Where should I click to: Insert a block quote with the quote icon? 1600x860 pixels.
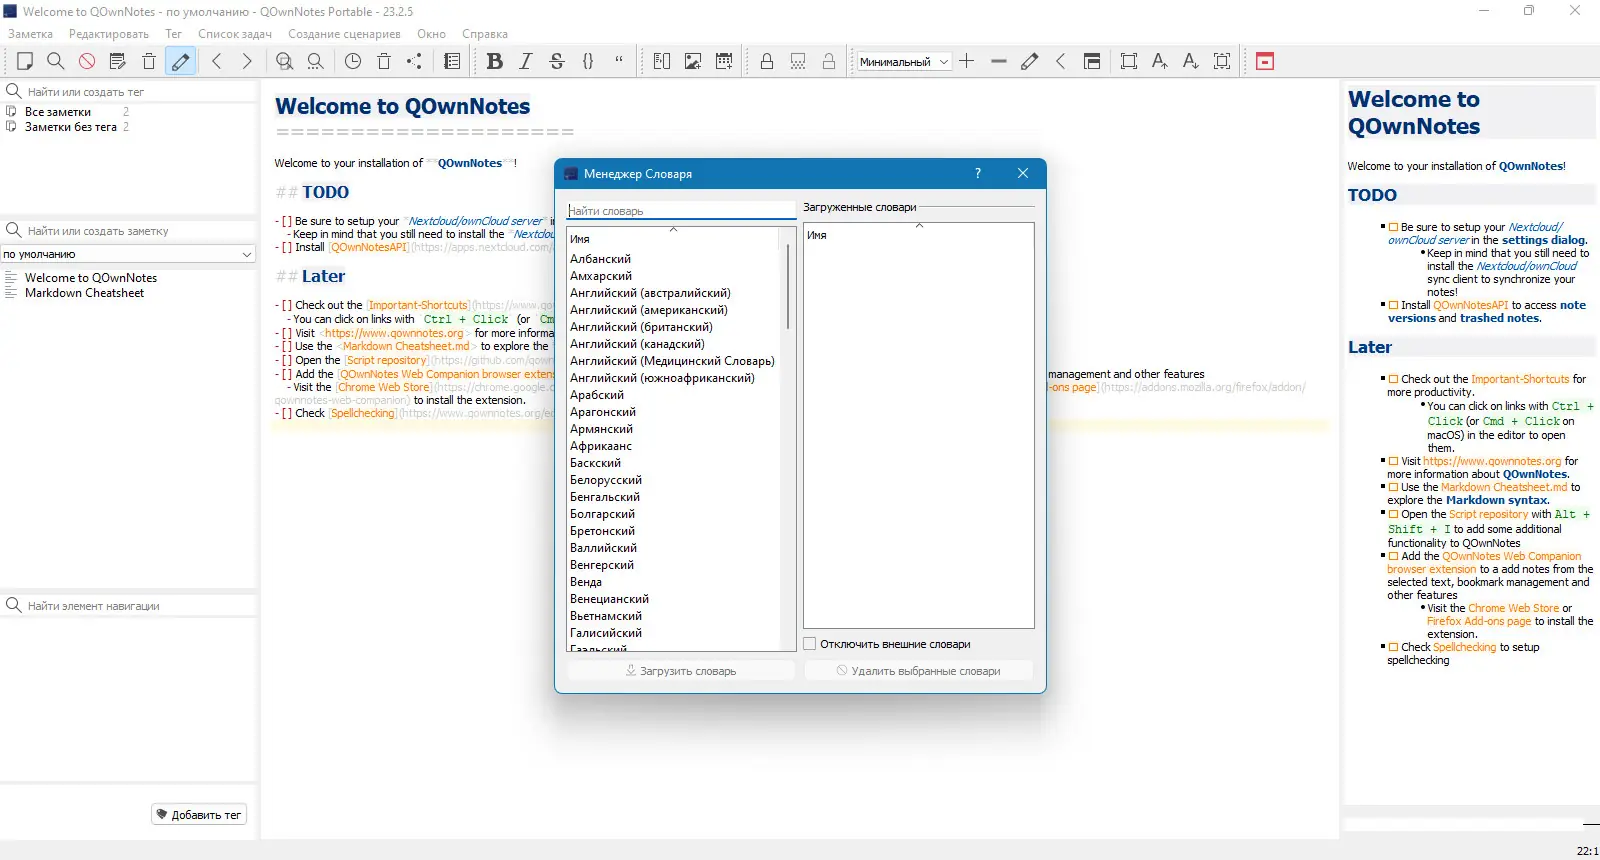click(619, 61)
